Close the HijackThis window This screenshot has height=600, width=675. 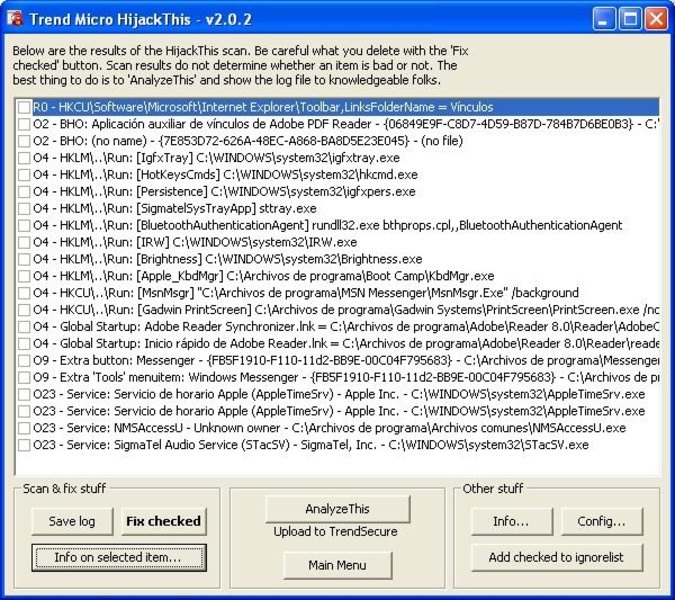click(x=656, y=19)
